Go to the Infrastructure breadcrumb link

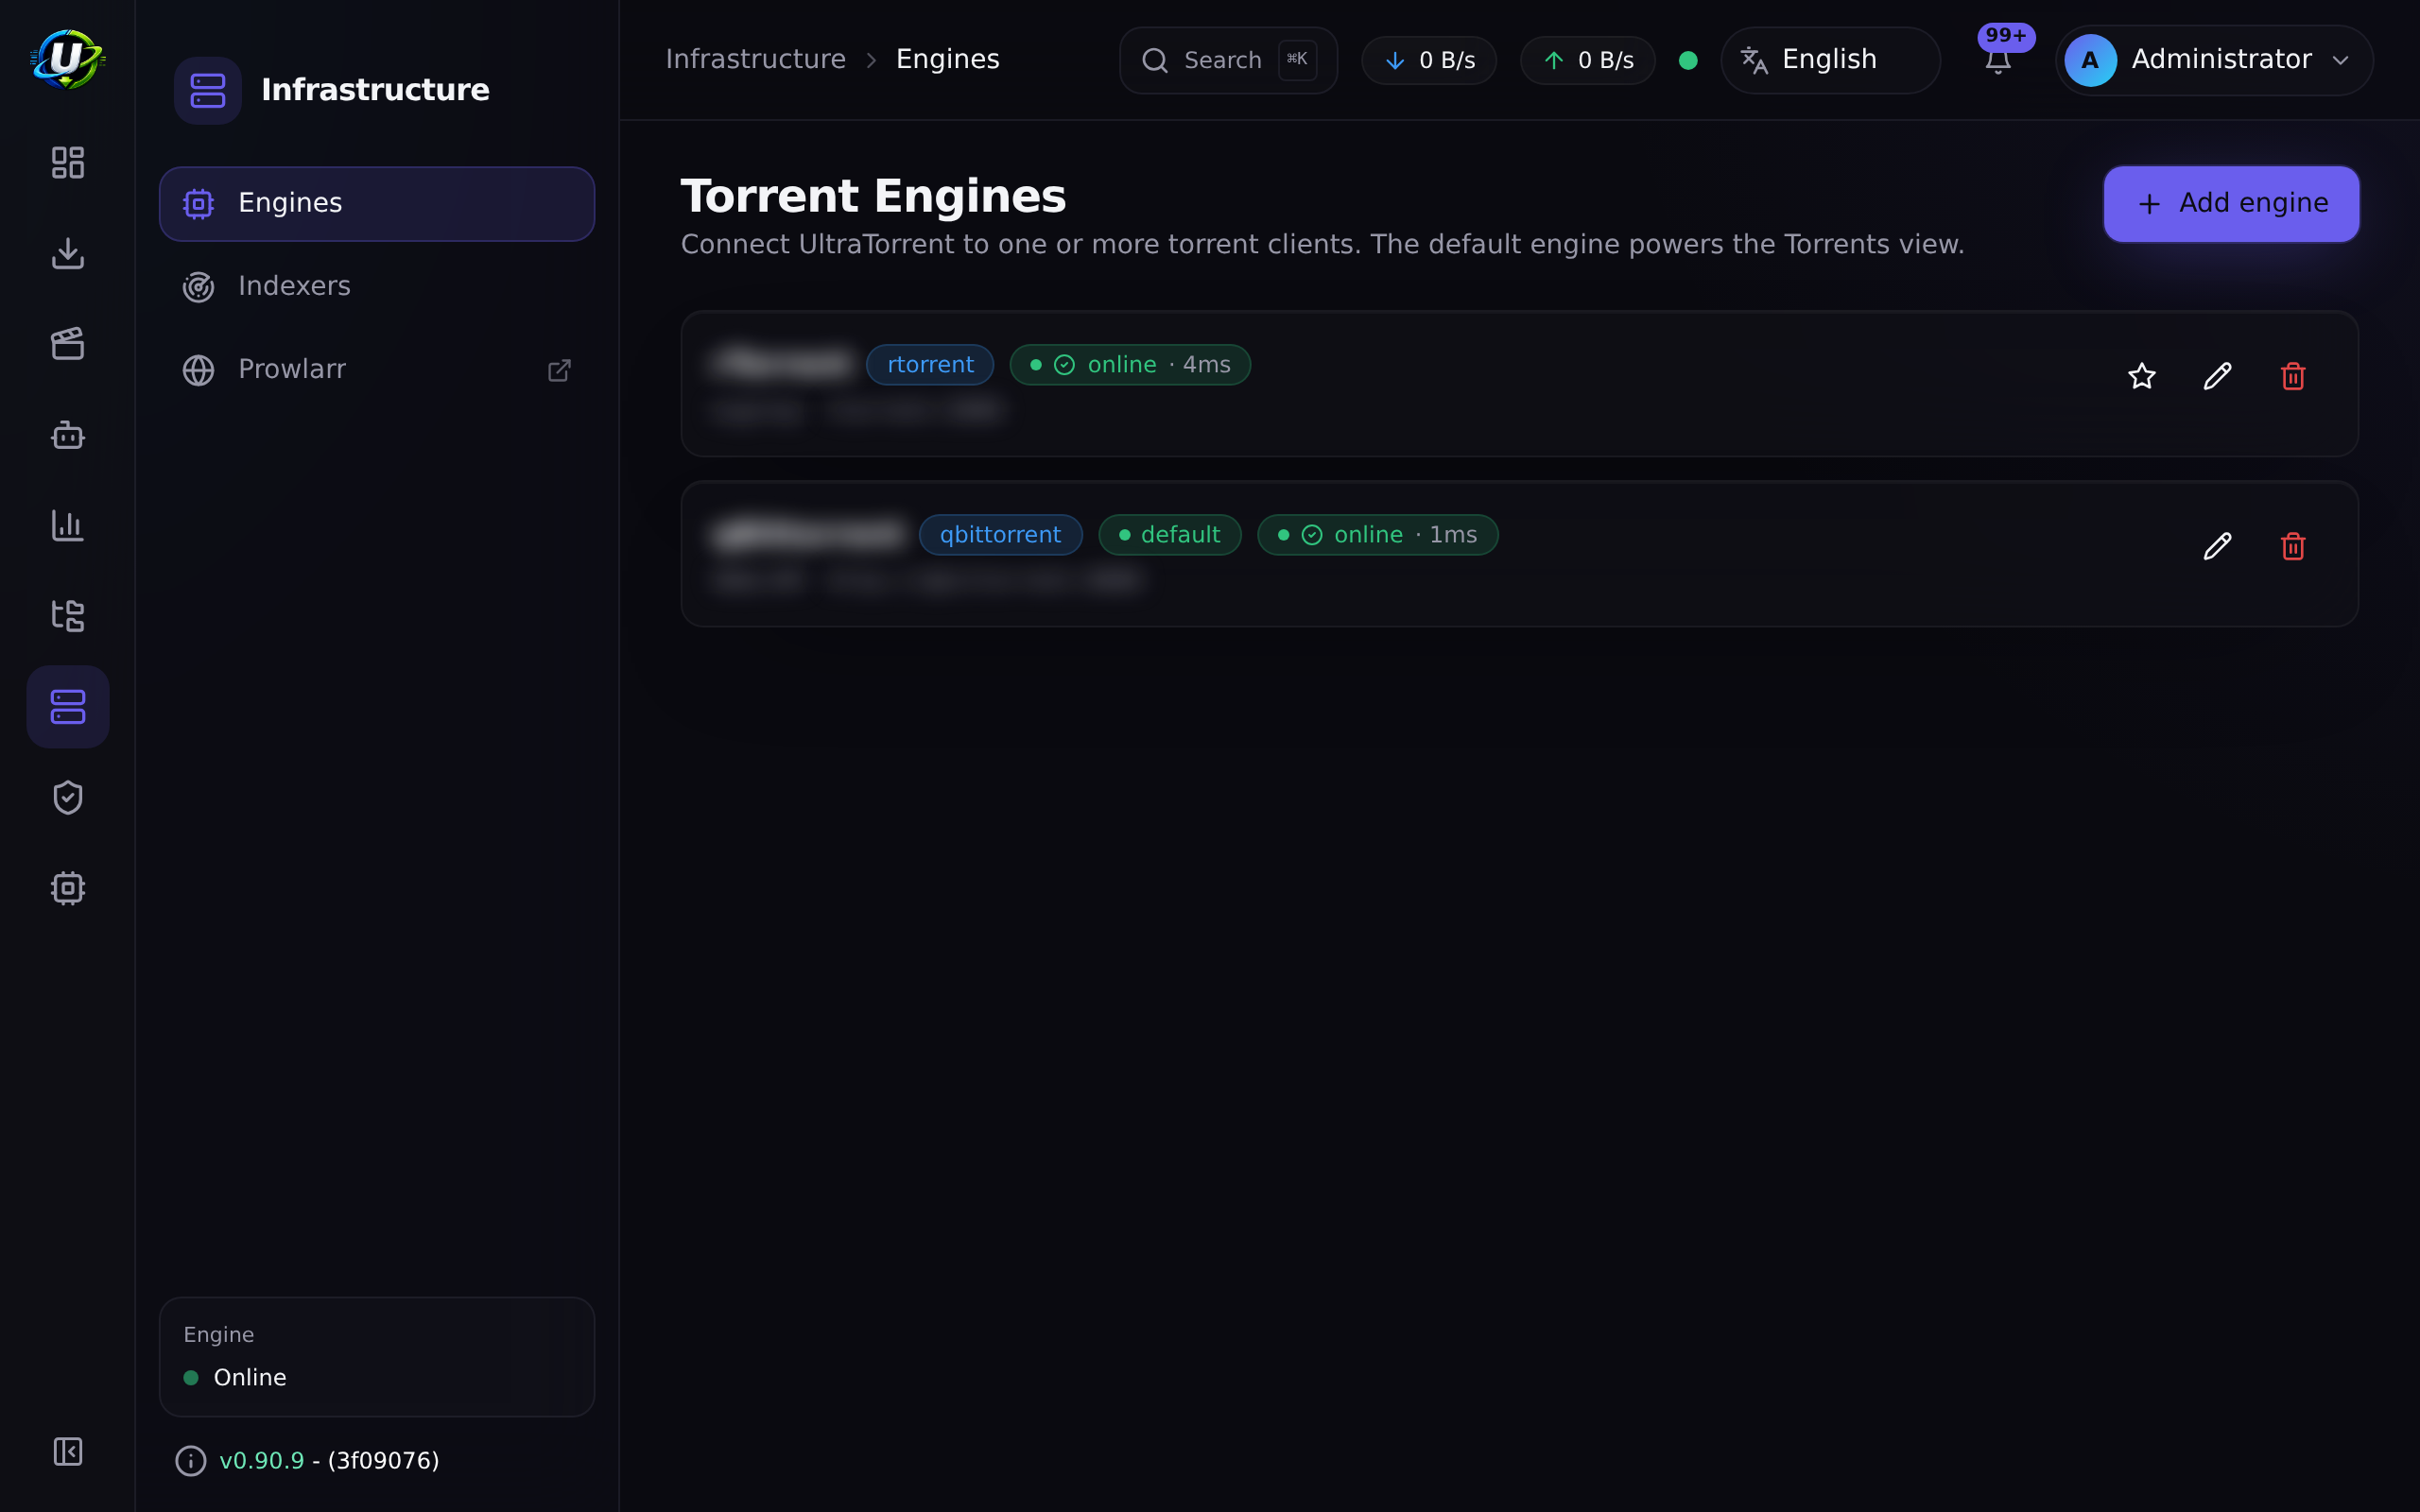755,60
